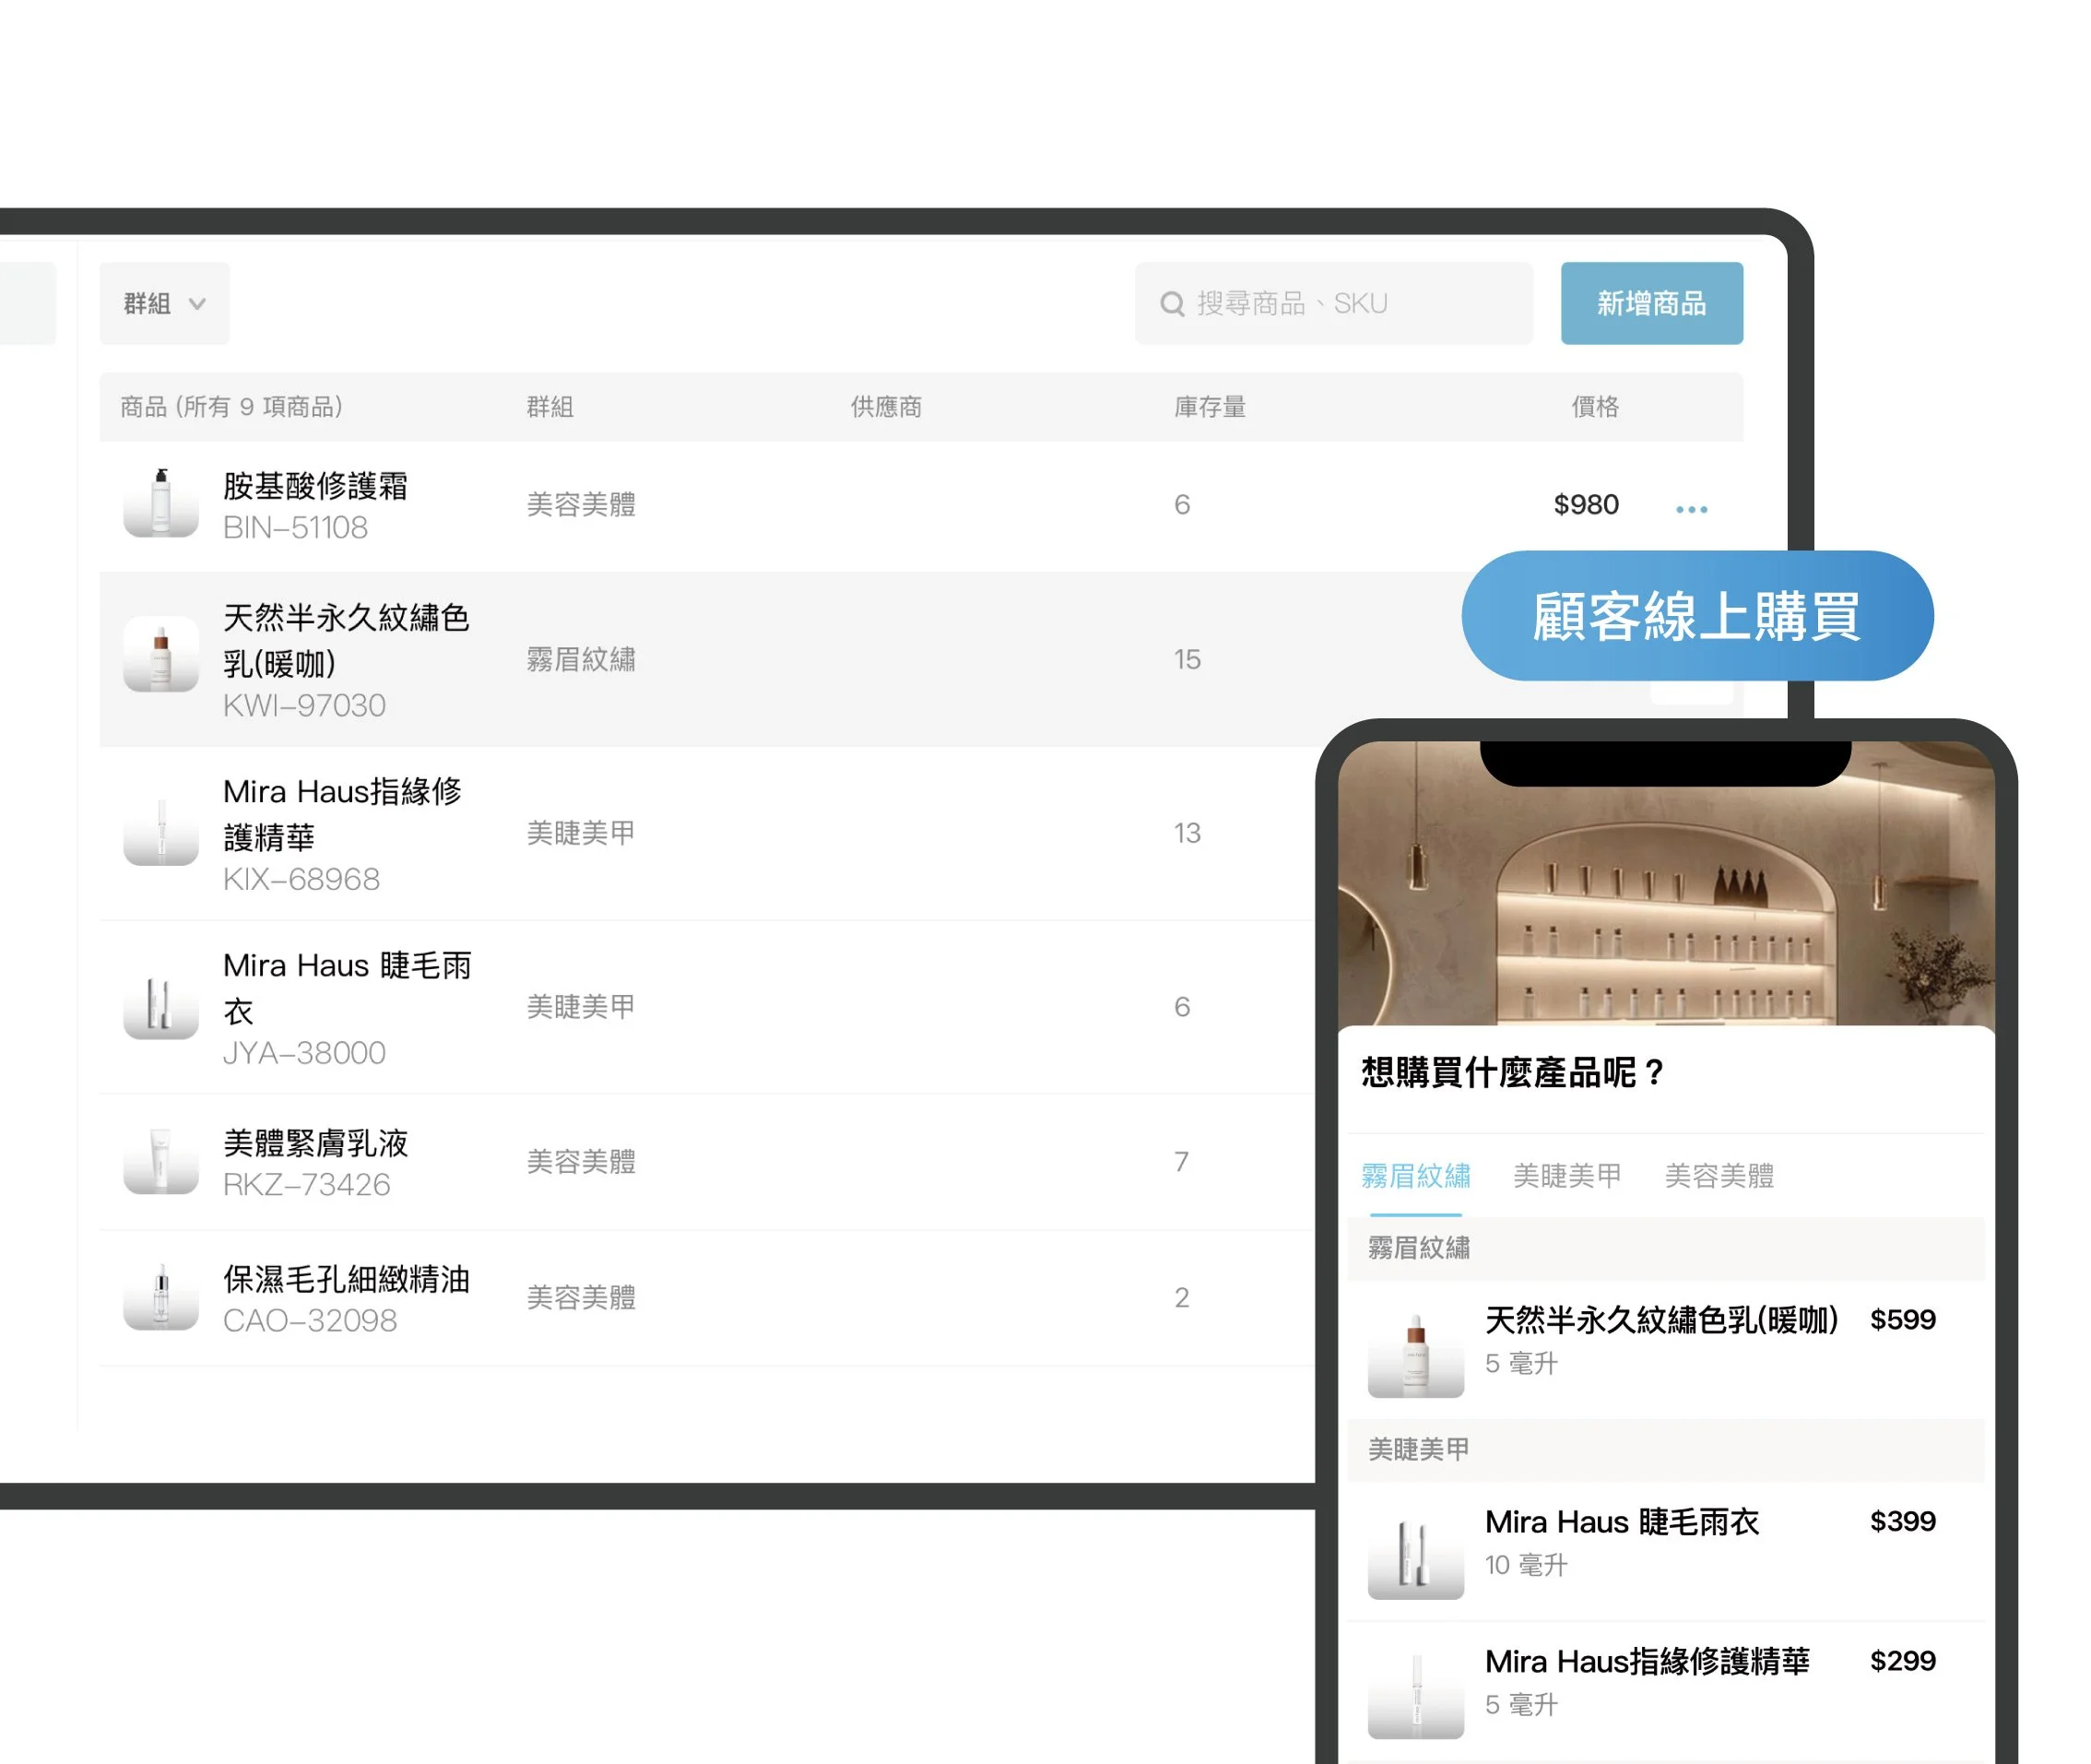The image size is (2091, 1764).
Task: Click the 顧客線上購買 pill button
Action: coord(1696,616)
